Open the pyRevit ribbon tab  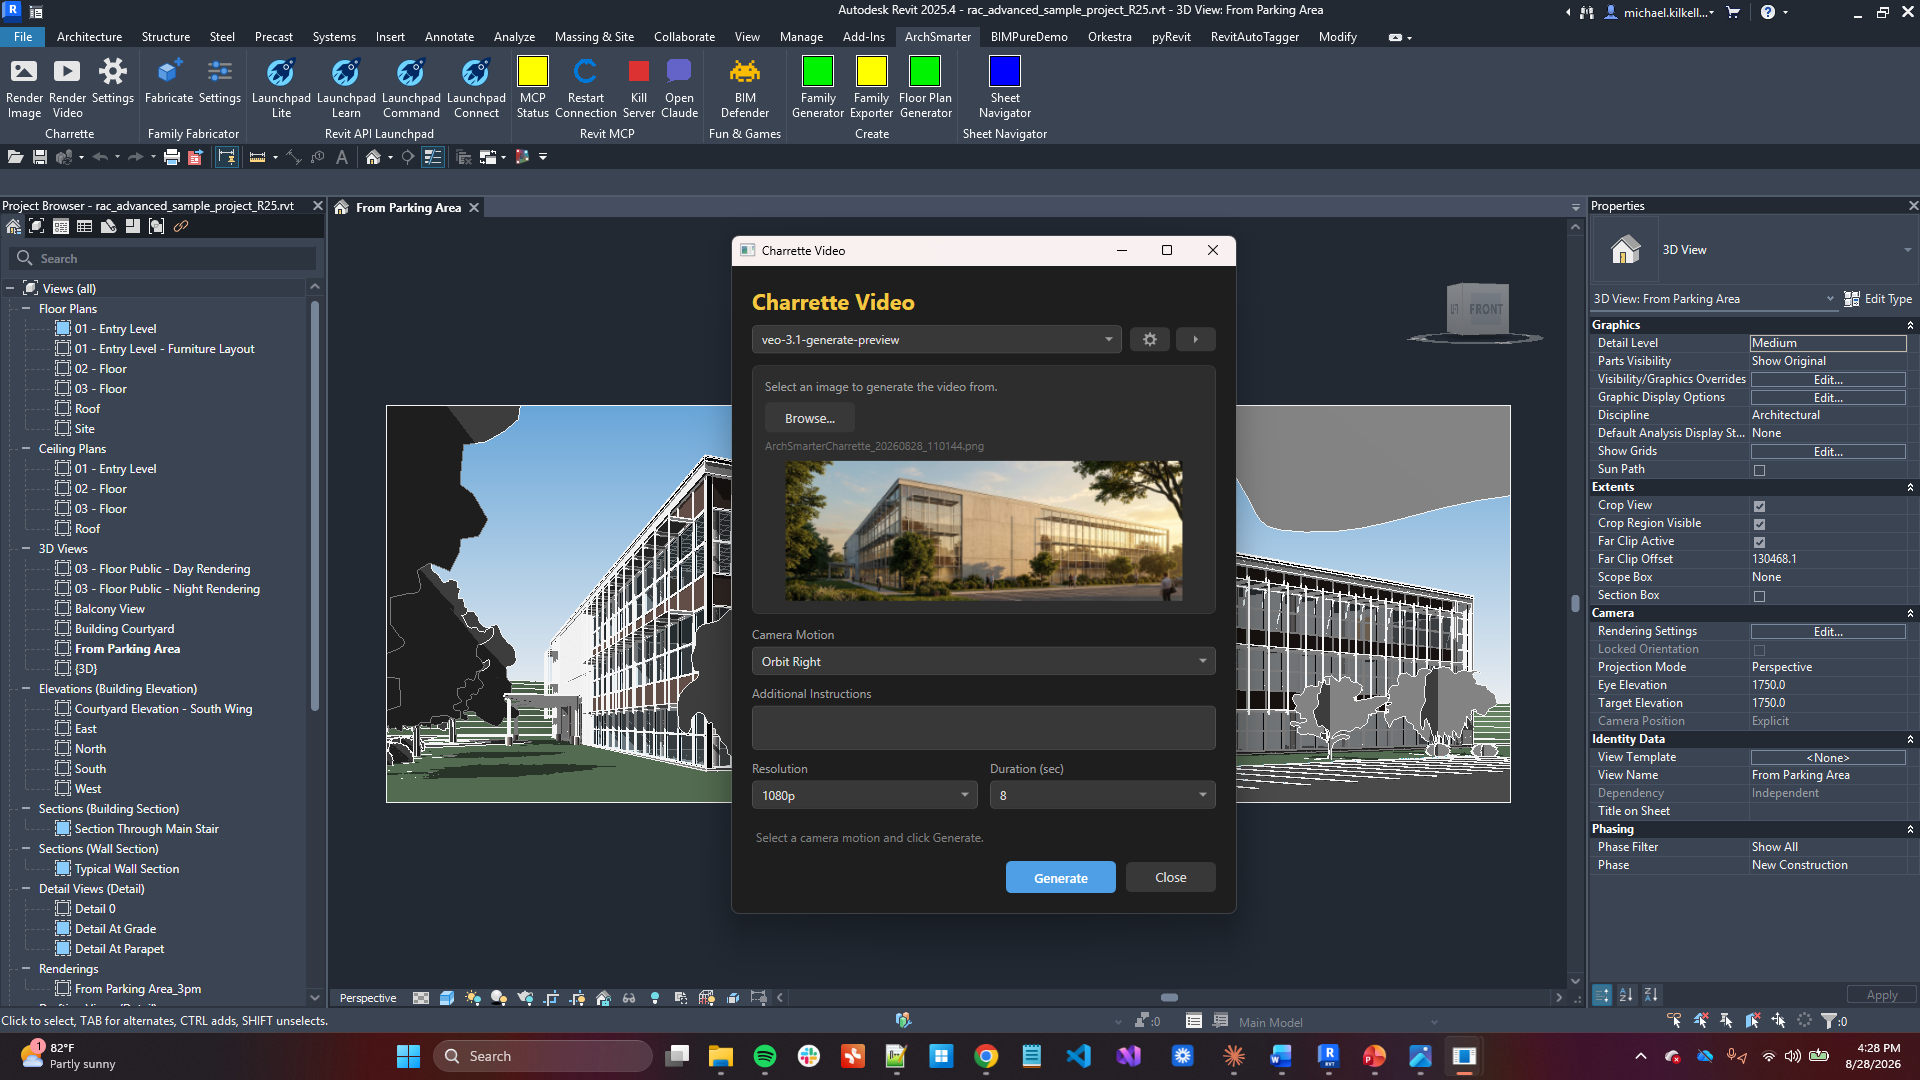[1171, 37]
